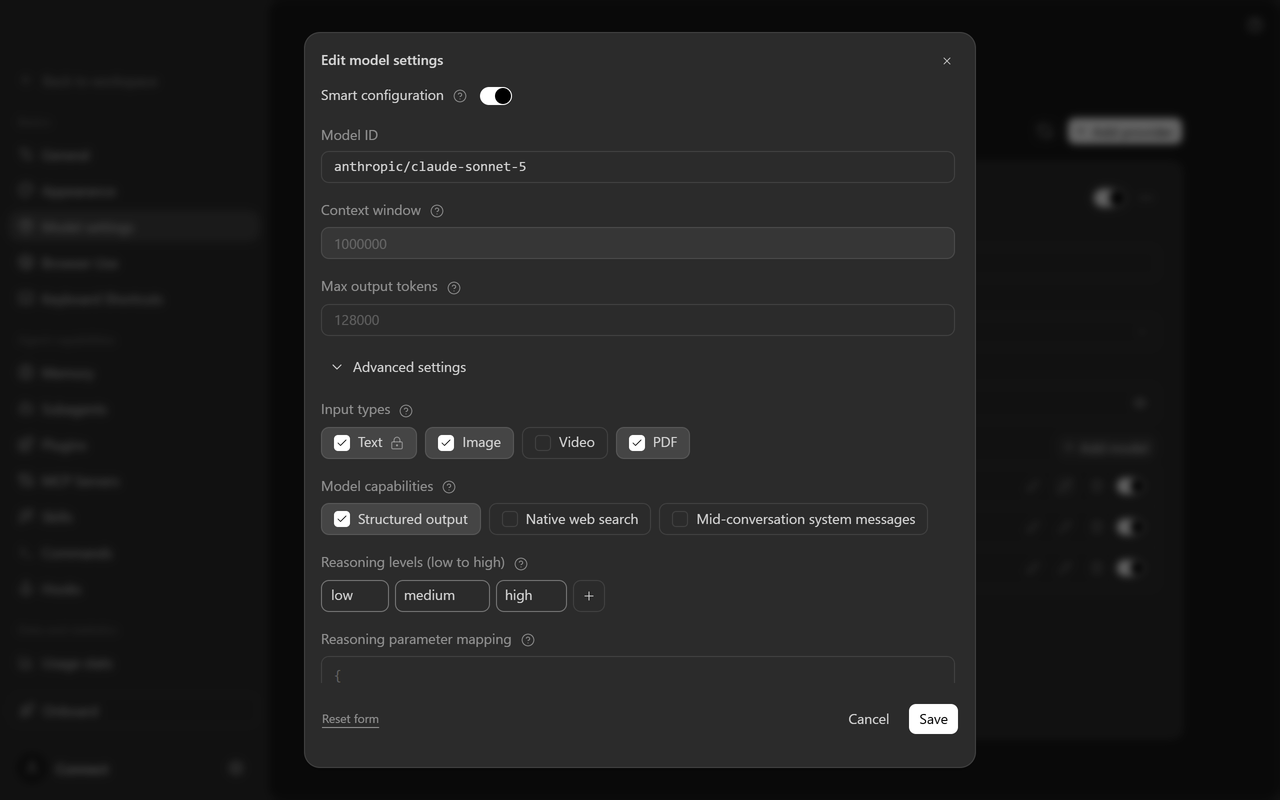This screenshot has height=800, width=1280.
Task: Click the Max output tokens help icon
Action: click(x=454, y=288)
